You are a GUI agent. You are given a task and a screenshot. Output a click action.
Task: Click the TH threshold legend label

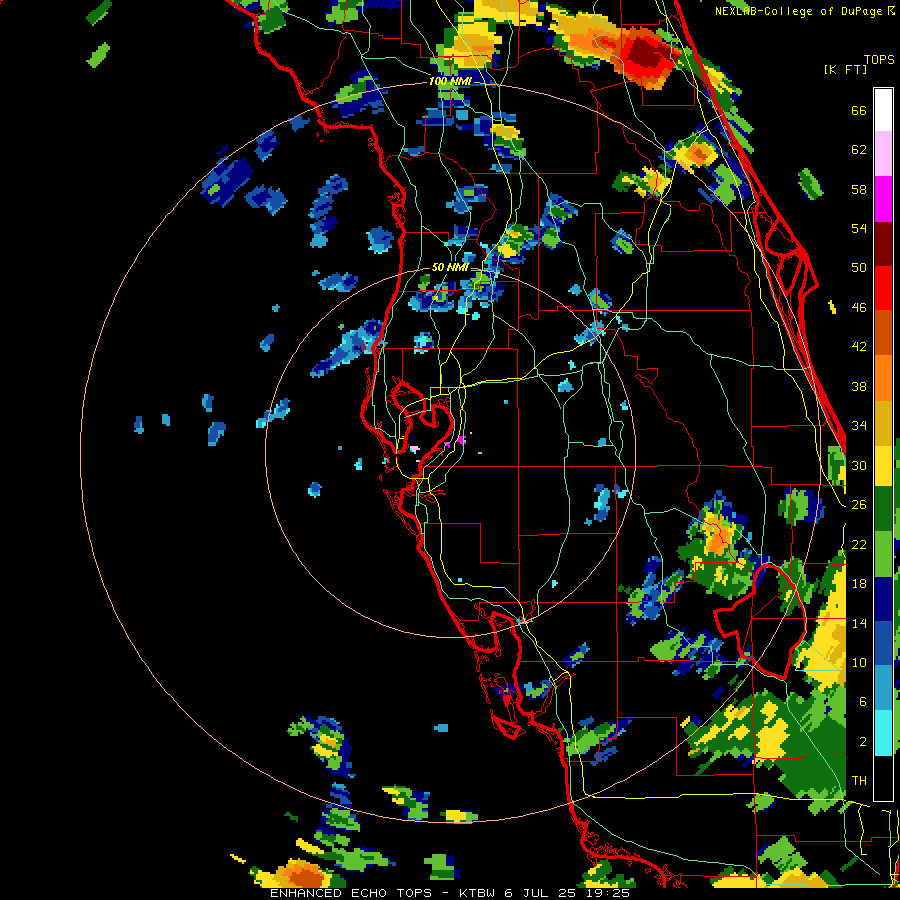click(x=859, y=781)
